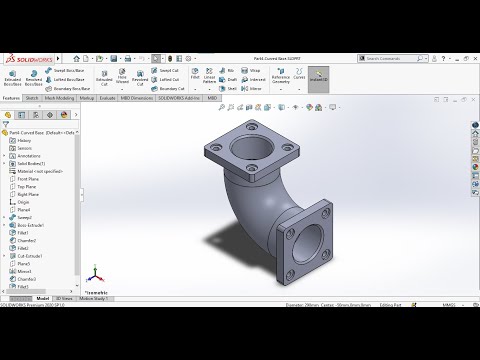The image size is (480, 360).
Task: Toggle the Instant3D button
Action: coord(319,79)
